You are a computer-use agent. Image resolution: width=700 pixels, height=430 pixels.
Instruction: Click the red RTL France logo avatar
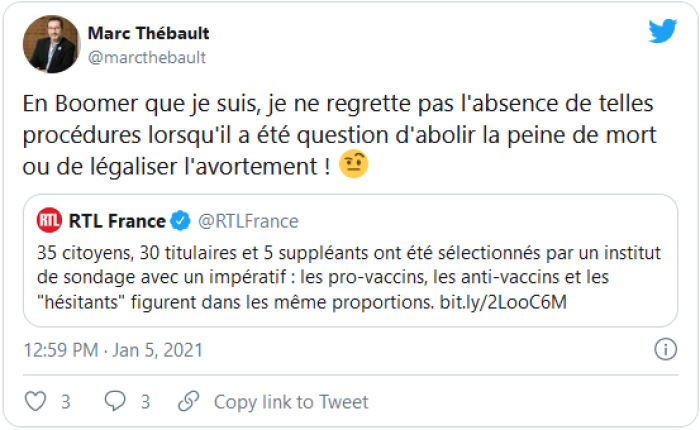[x=49, y=221]
